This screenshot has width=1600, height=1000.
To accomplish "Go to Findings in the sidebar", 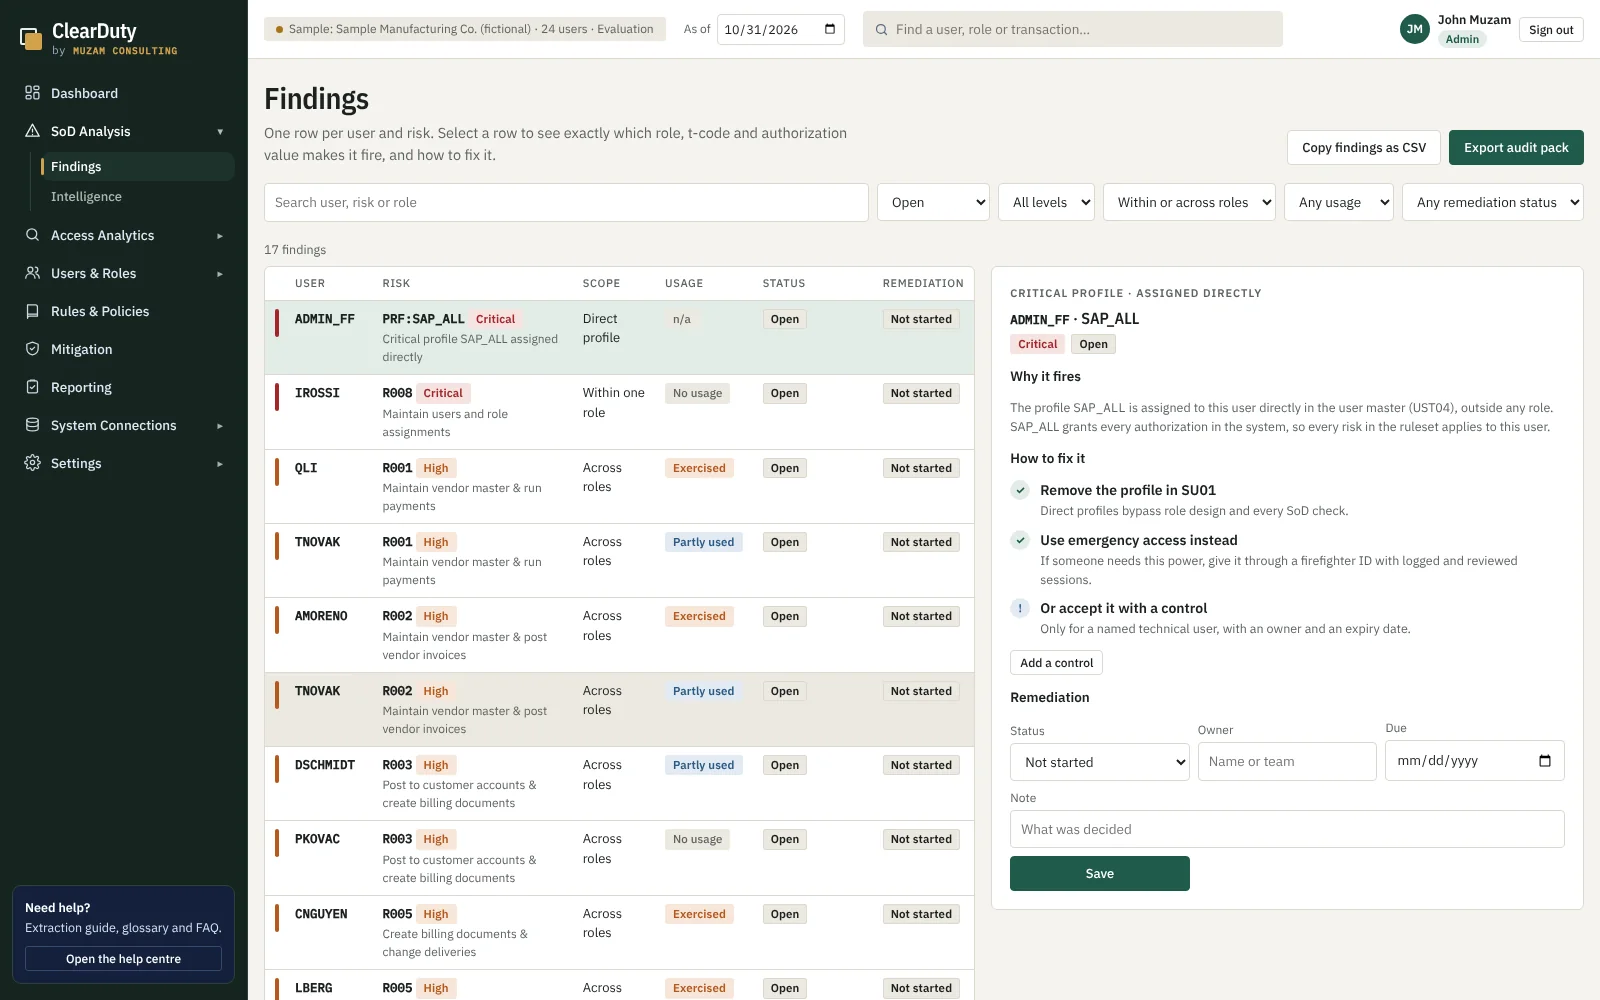I will click(136, 166).
